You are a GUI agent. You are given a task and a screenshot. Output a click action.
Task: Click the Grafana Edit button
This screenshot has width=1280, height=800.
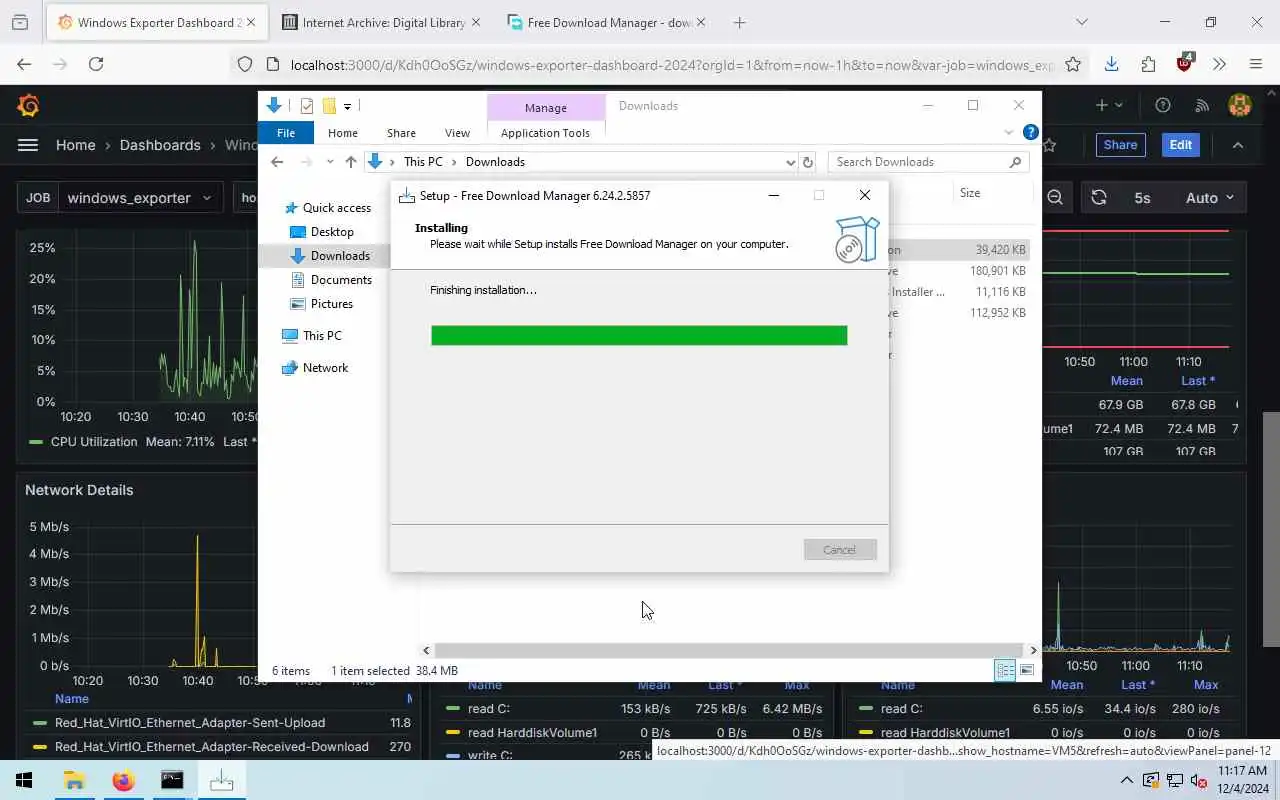coord(1181,145)
